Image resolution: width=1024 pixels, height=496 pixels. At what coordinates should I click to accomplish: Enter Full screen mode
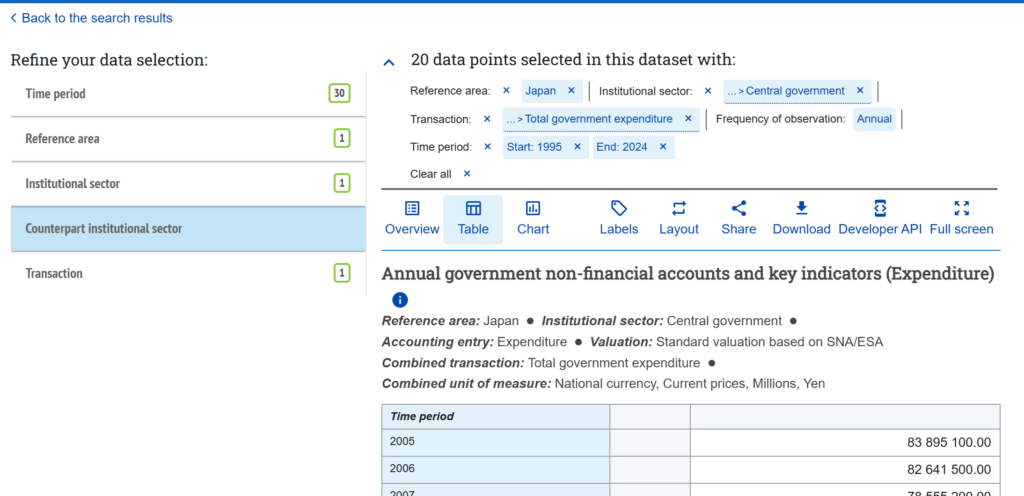point(961,218)
